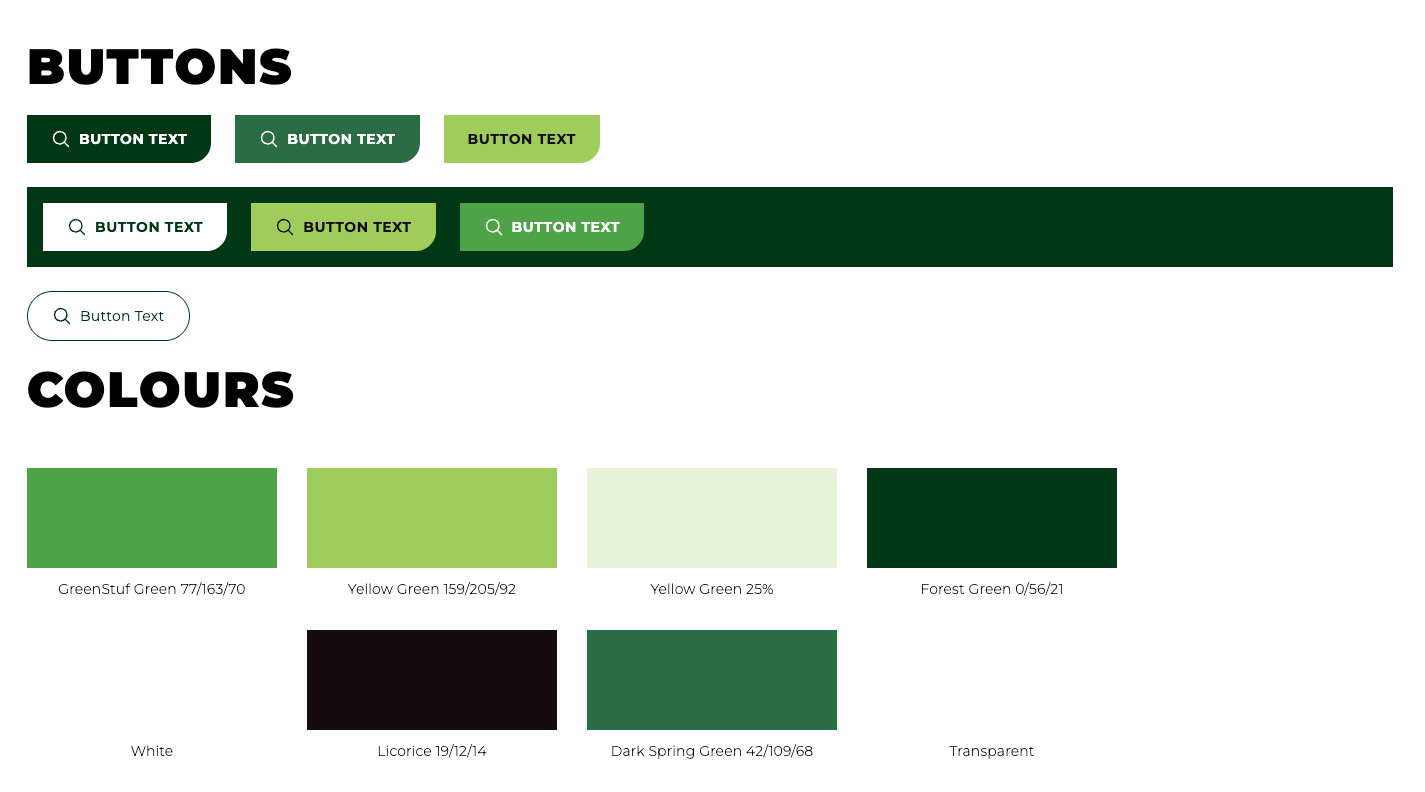Viewport: 1425px width, 792px height.
Task: Select the Licorice black swatch
Action: [432, 680]
